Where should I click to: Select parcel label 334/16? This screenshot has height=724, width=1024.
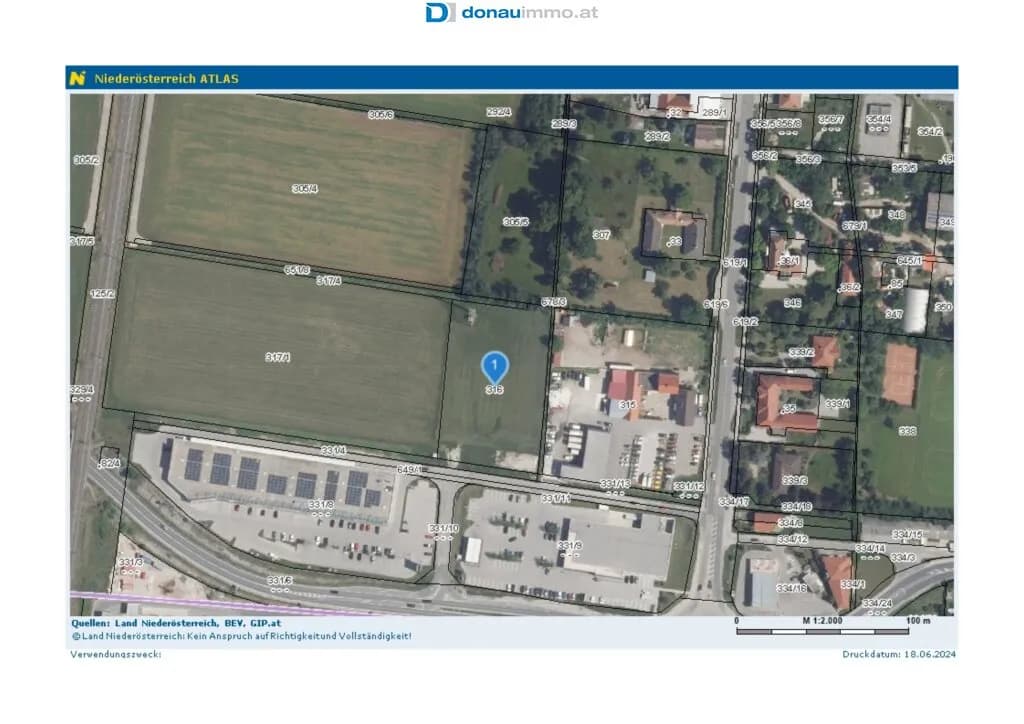[792, 588]
